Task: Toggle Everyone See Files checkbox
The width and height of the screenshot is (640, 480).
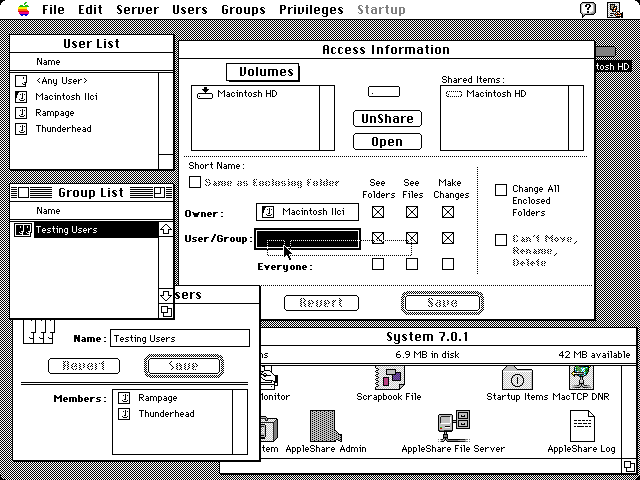Action: (x=412, y=264)
